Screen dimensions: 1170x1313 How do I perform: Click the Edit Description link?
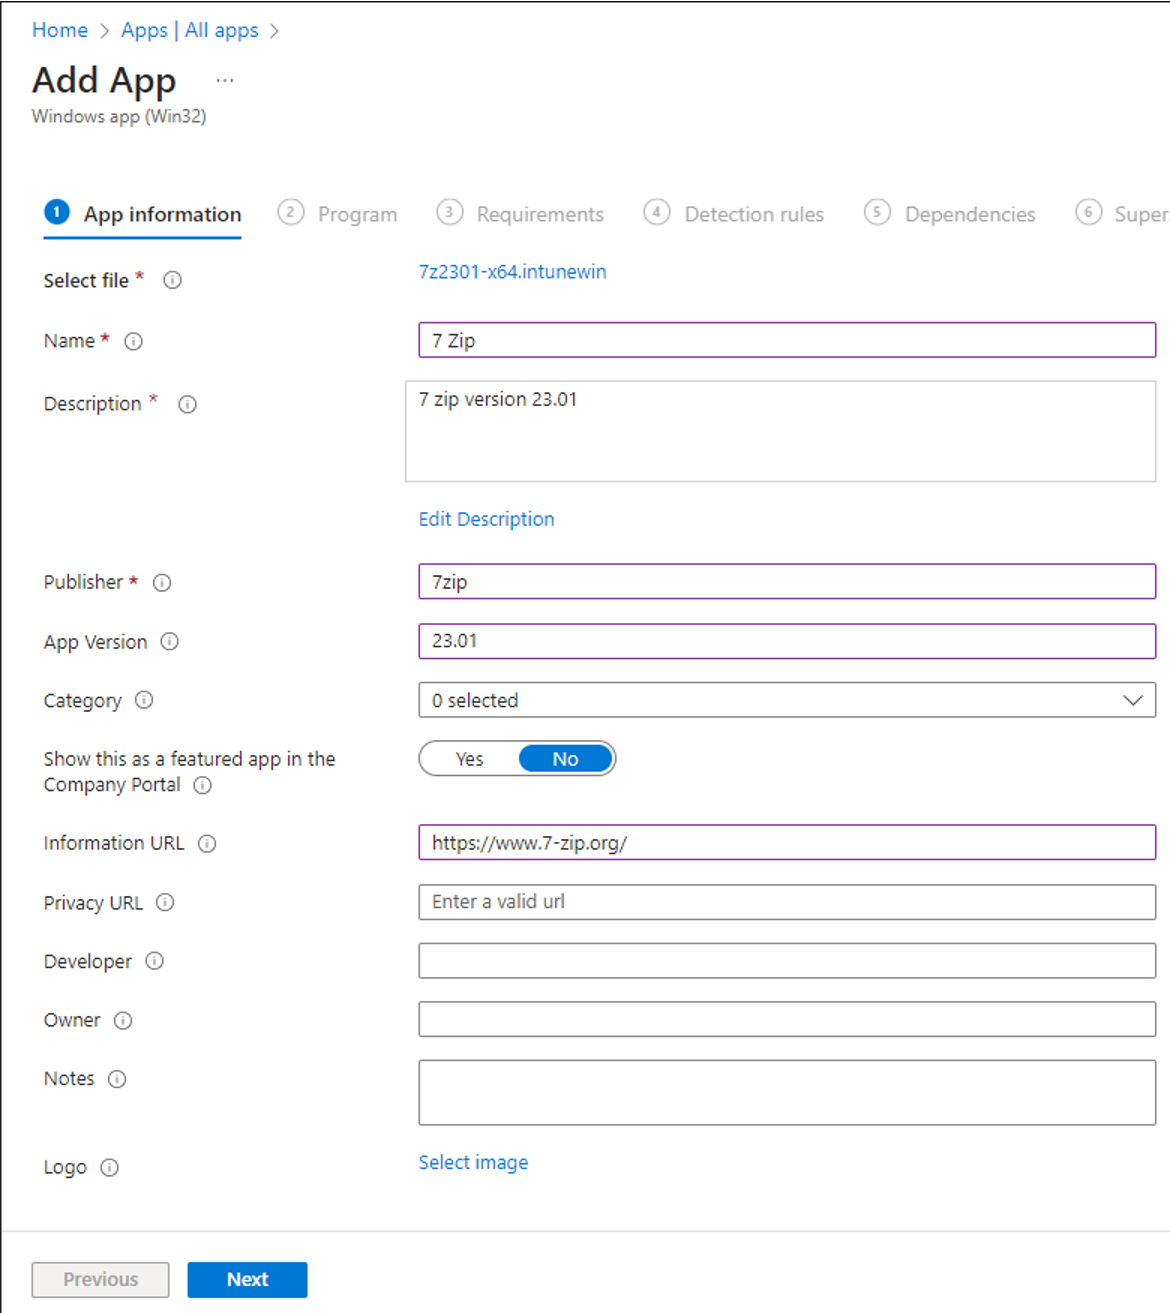pos(486,519)
